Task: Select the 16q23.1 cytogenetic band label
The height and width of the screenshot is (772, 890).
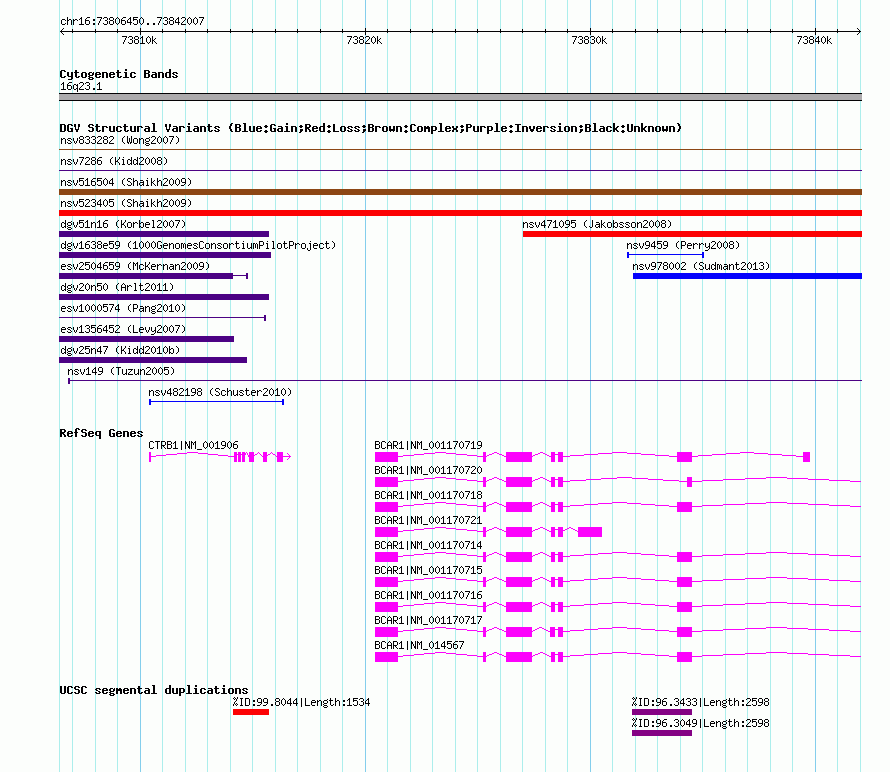Action: [x=81, y=86]
